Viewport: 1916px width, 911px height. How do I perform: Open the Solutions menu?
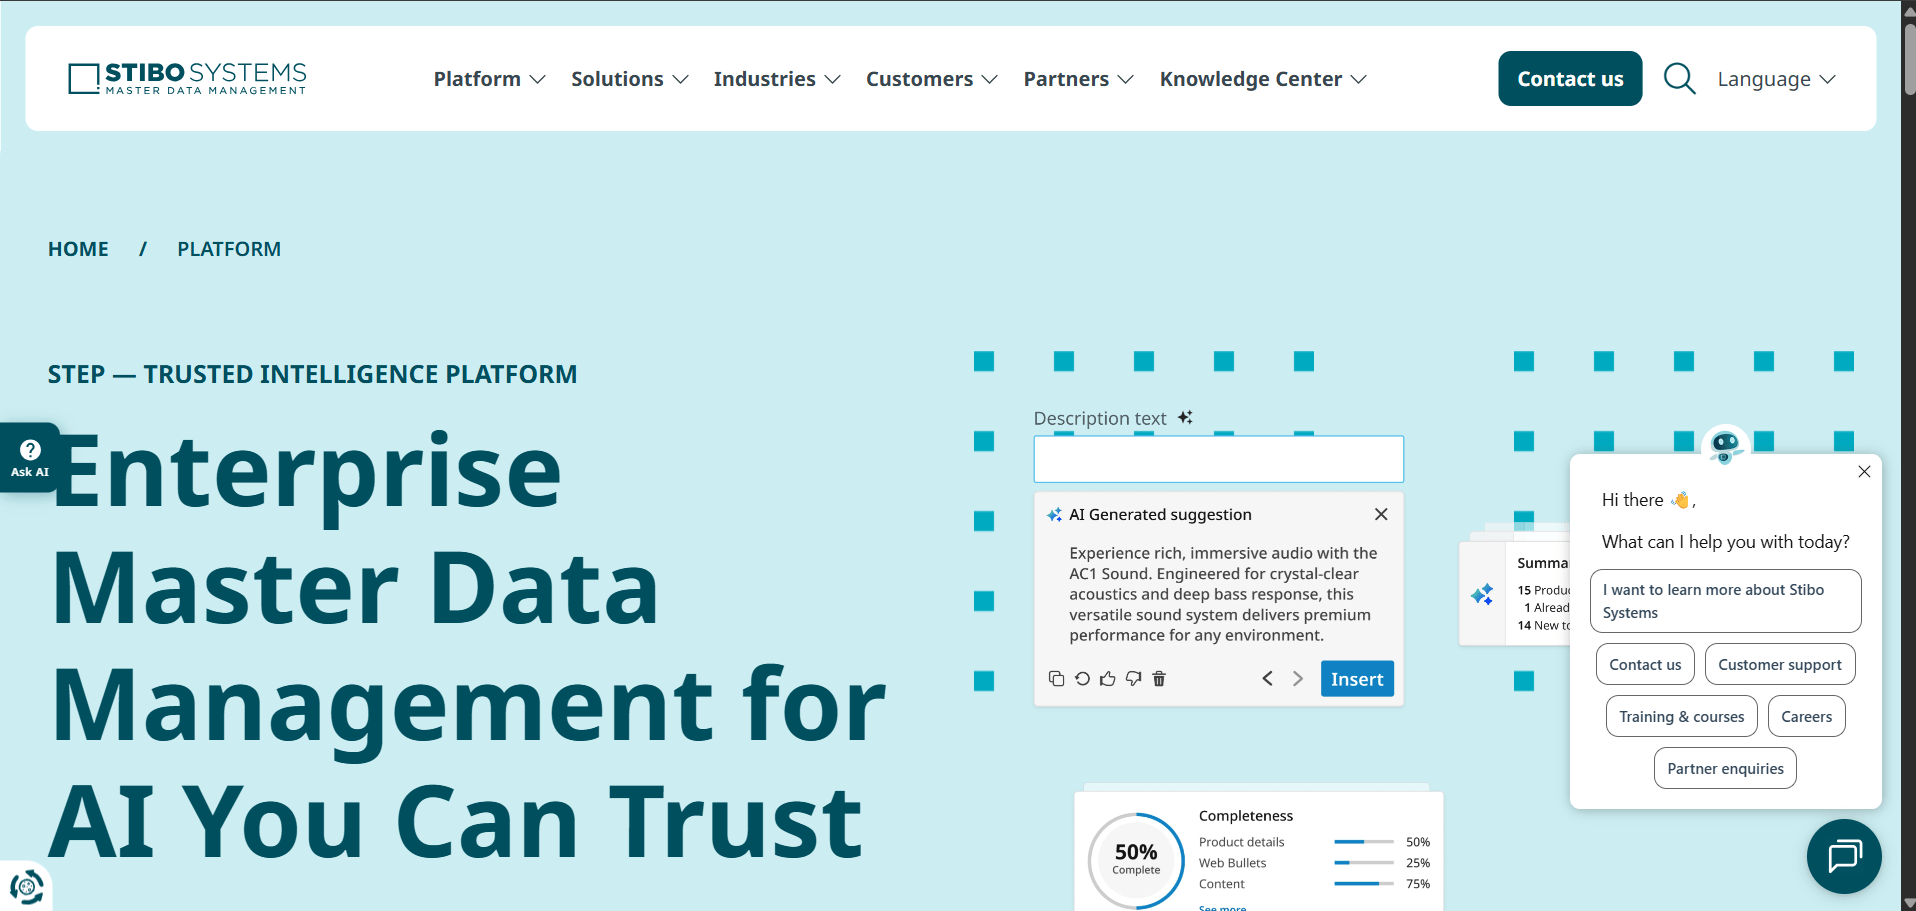pyautogui.click(x=630, y=79)
